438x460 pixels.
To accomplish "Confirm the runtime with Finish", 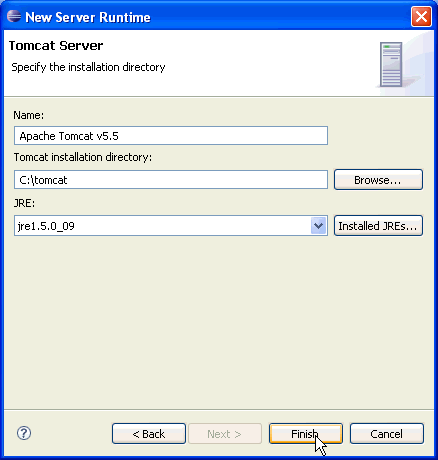I will pyautogui.click(x=306, y=434).
